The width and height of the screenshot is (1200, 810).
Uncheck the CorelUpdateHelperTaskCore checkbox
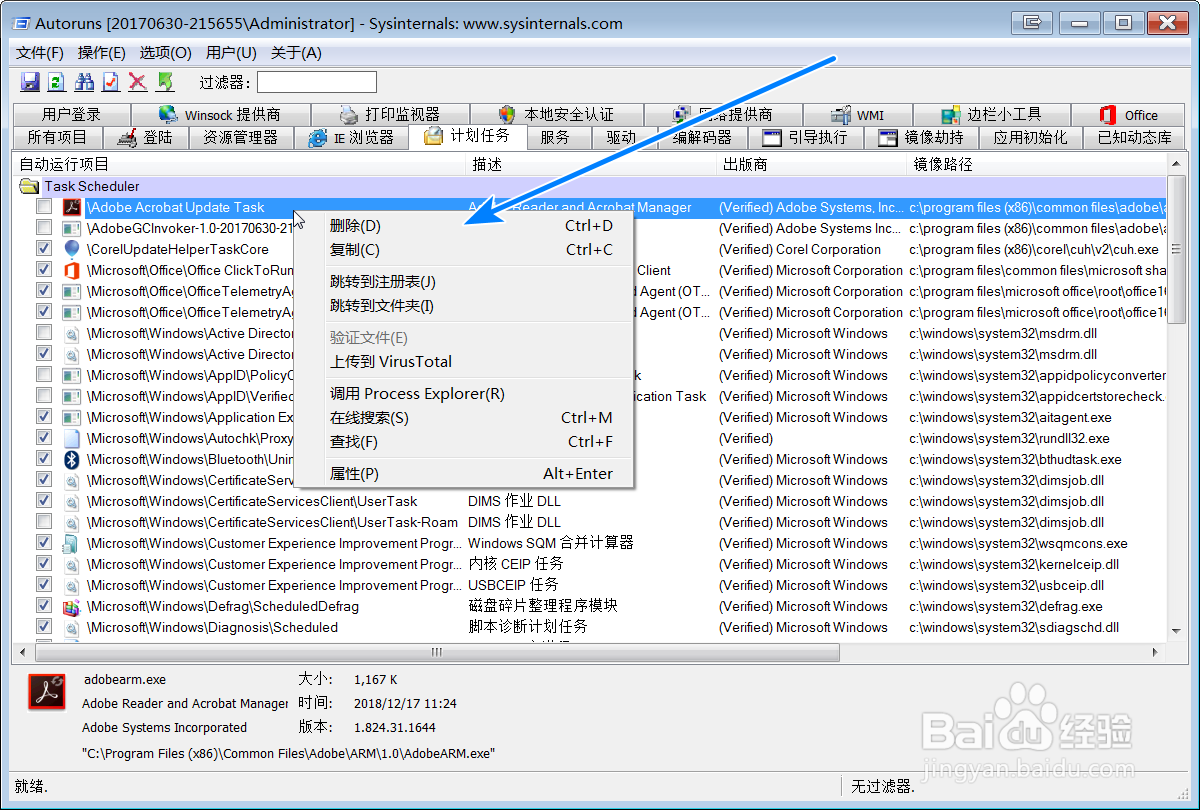(44, 249)
